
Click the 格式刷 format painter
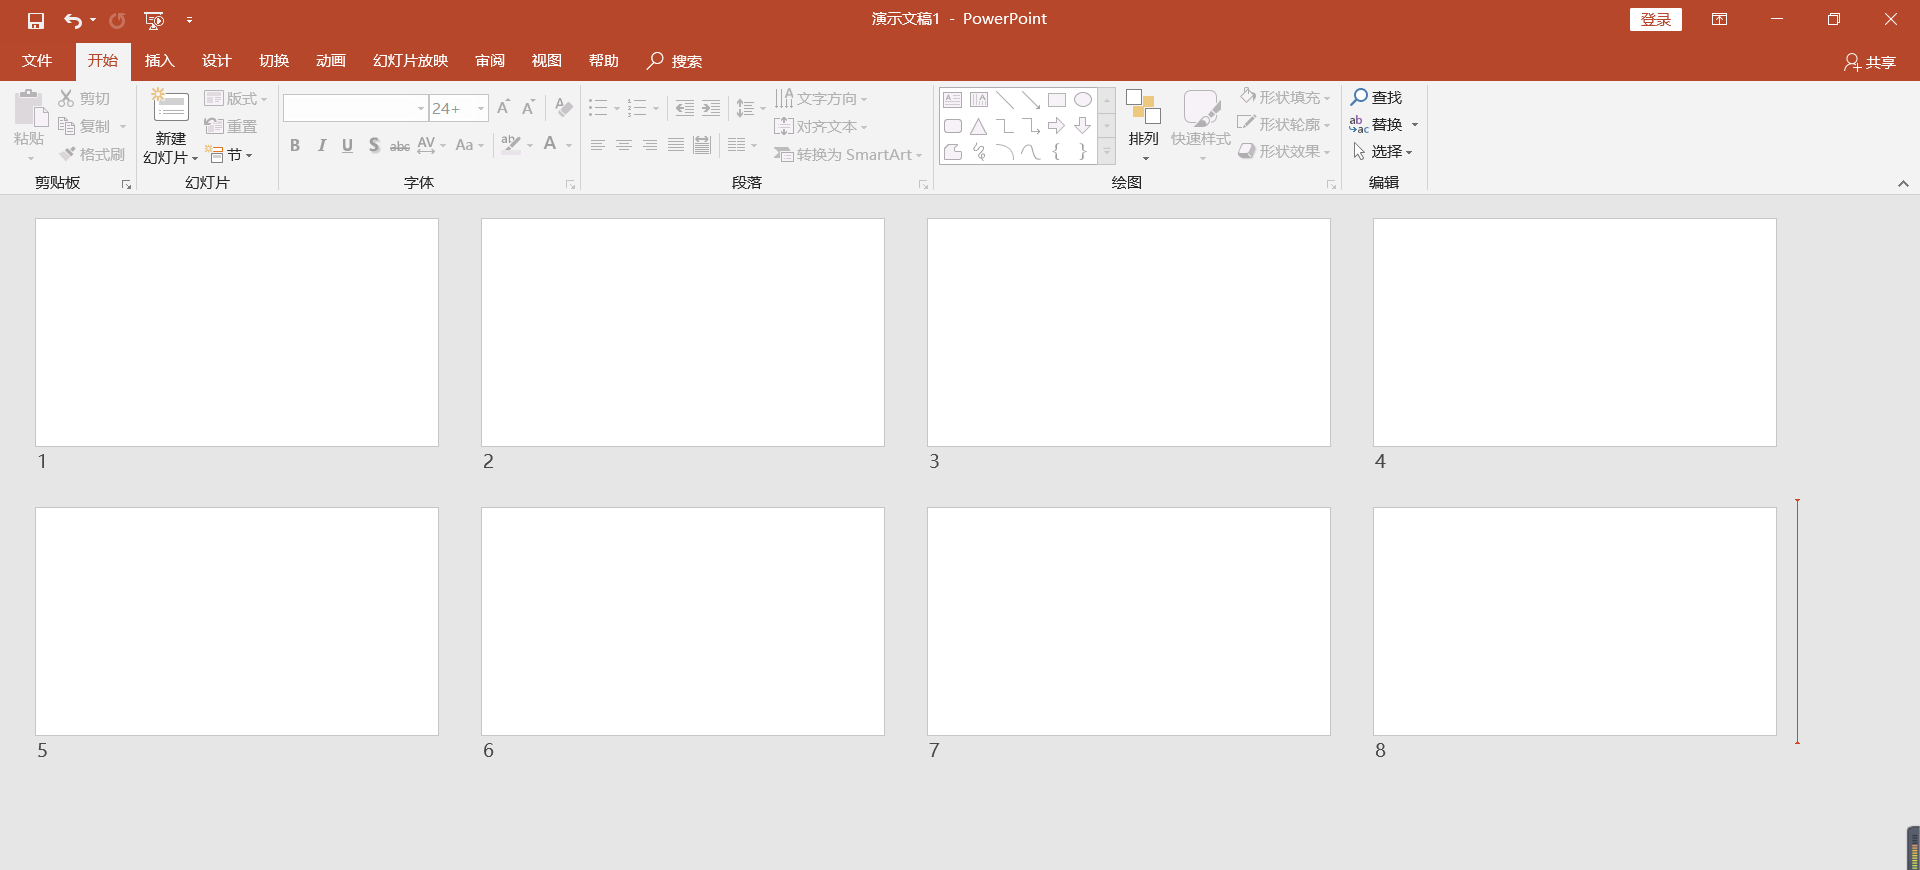coord(92,154)
